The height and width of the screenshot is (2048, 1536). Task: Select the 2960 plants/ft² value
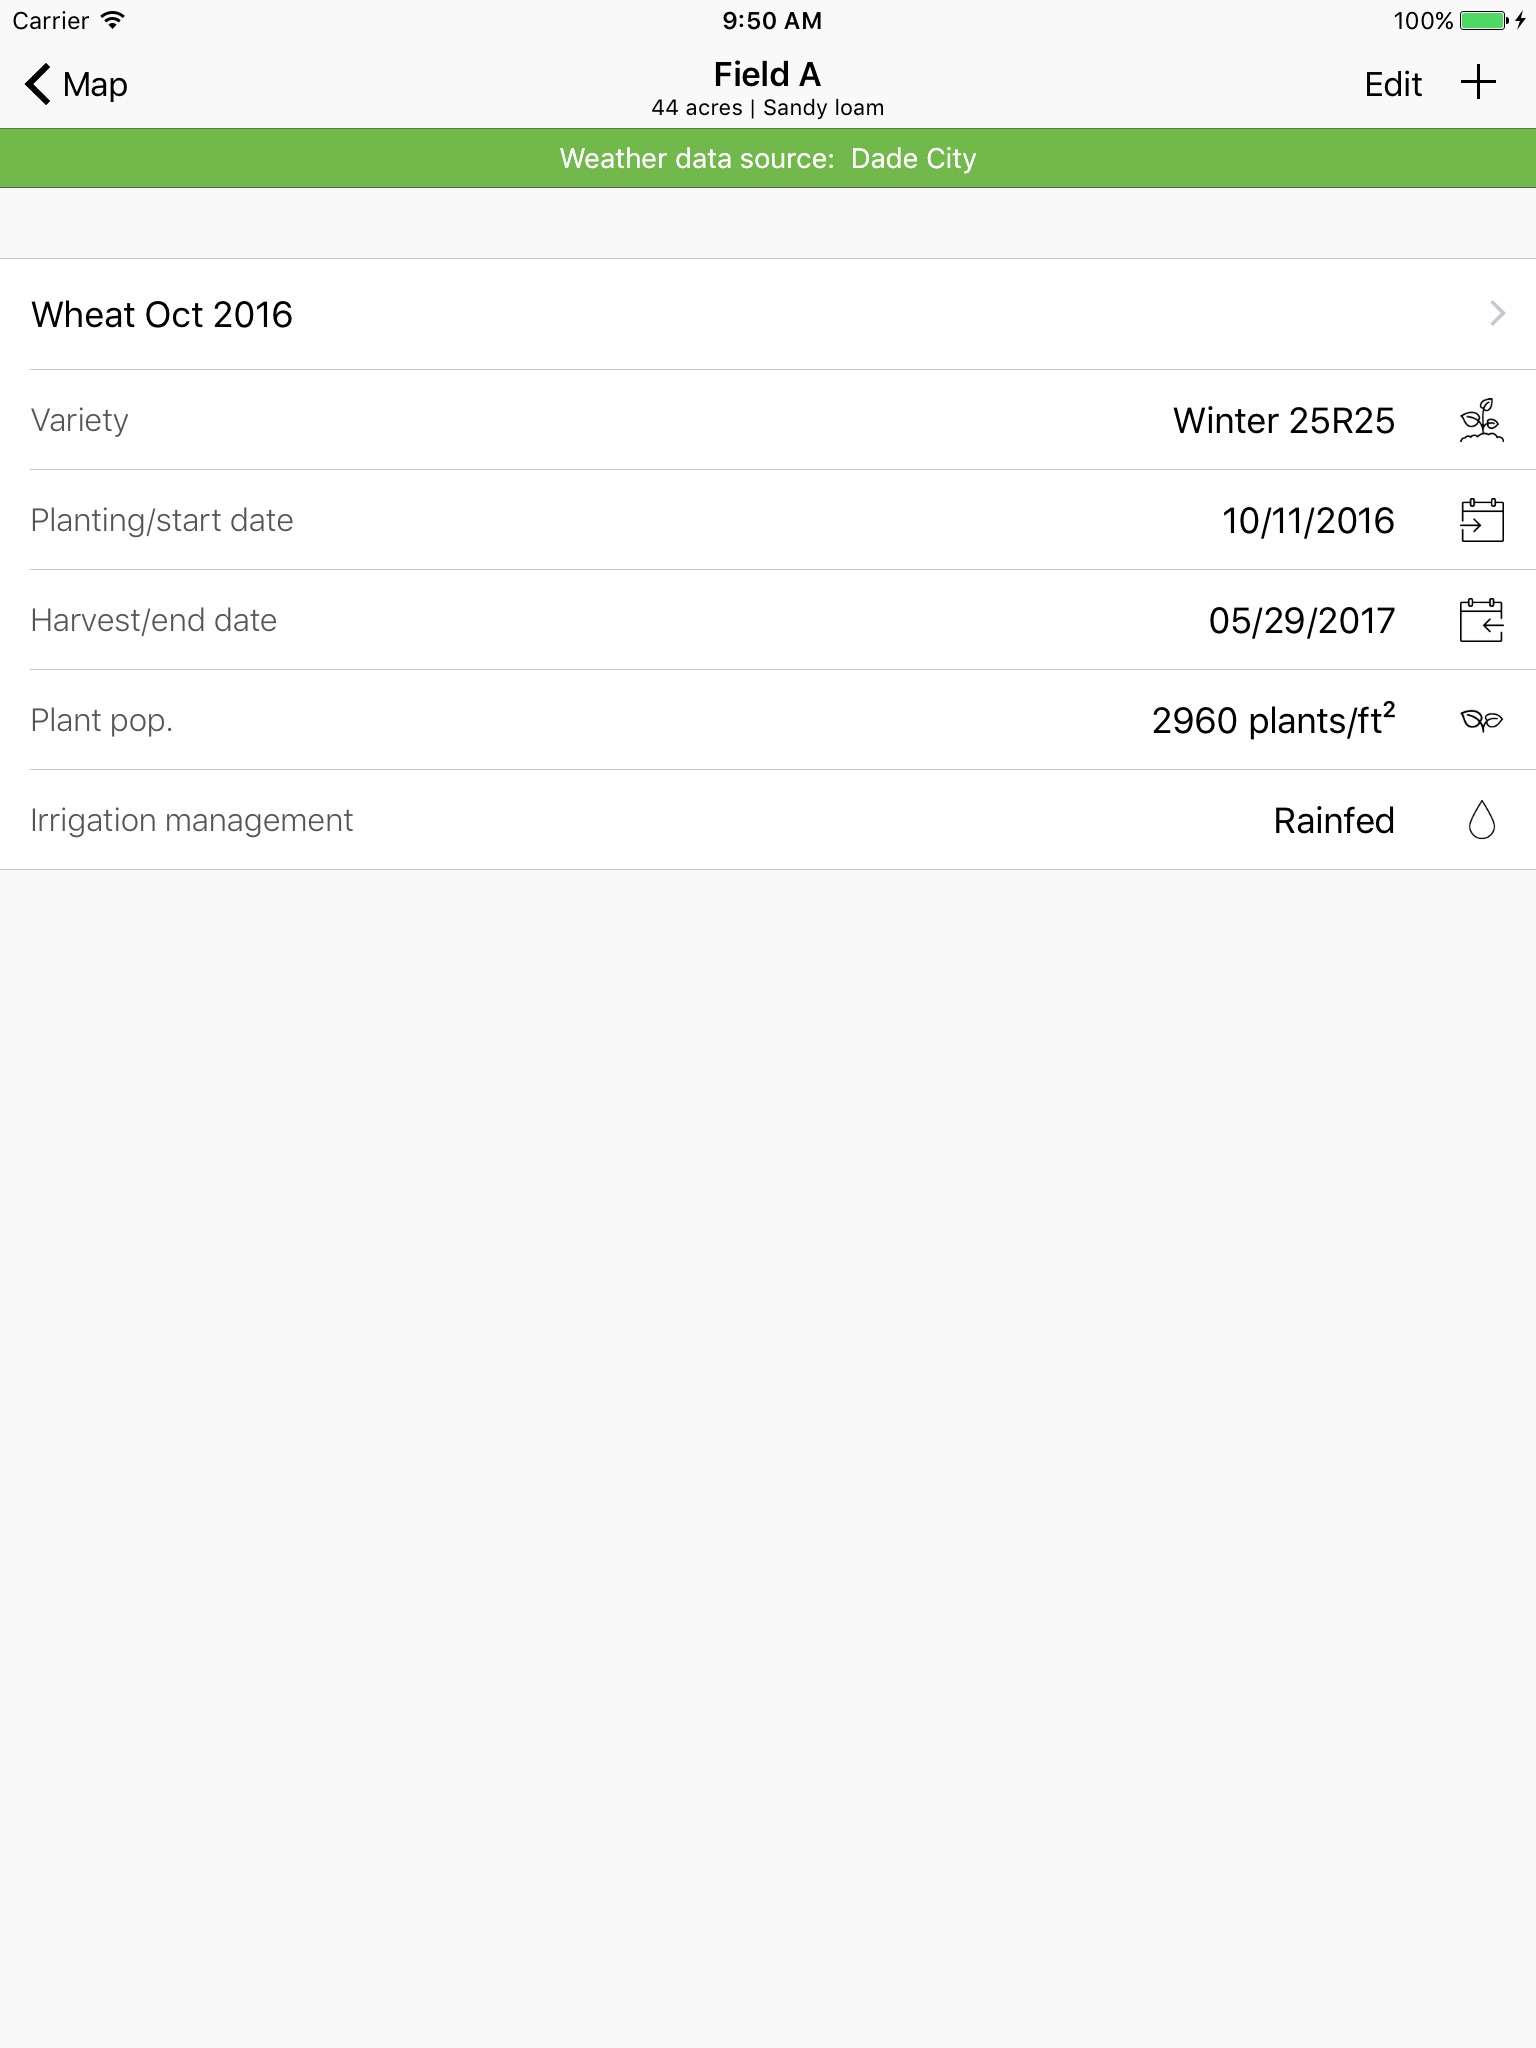click(1272, 721)
